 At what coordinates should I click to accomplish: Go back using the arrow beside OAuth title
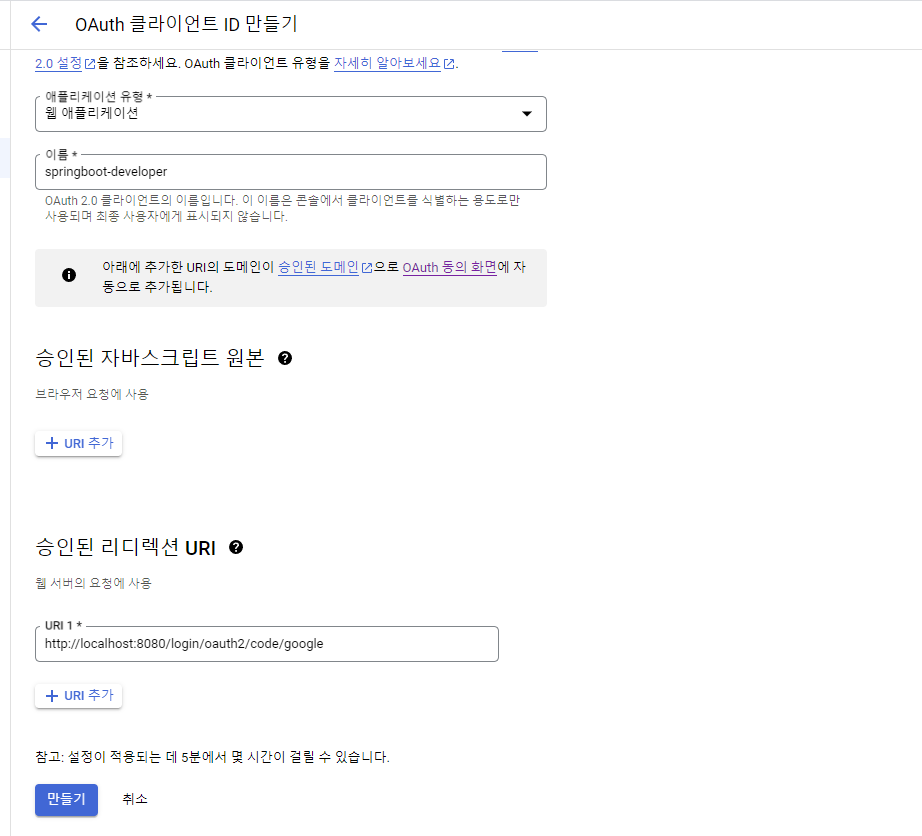tap(39, 24)
